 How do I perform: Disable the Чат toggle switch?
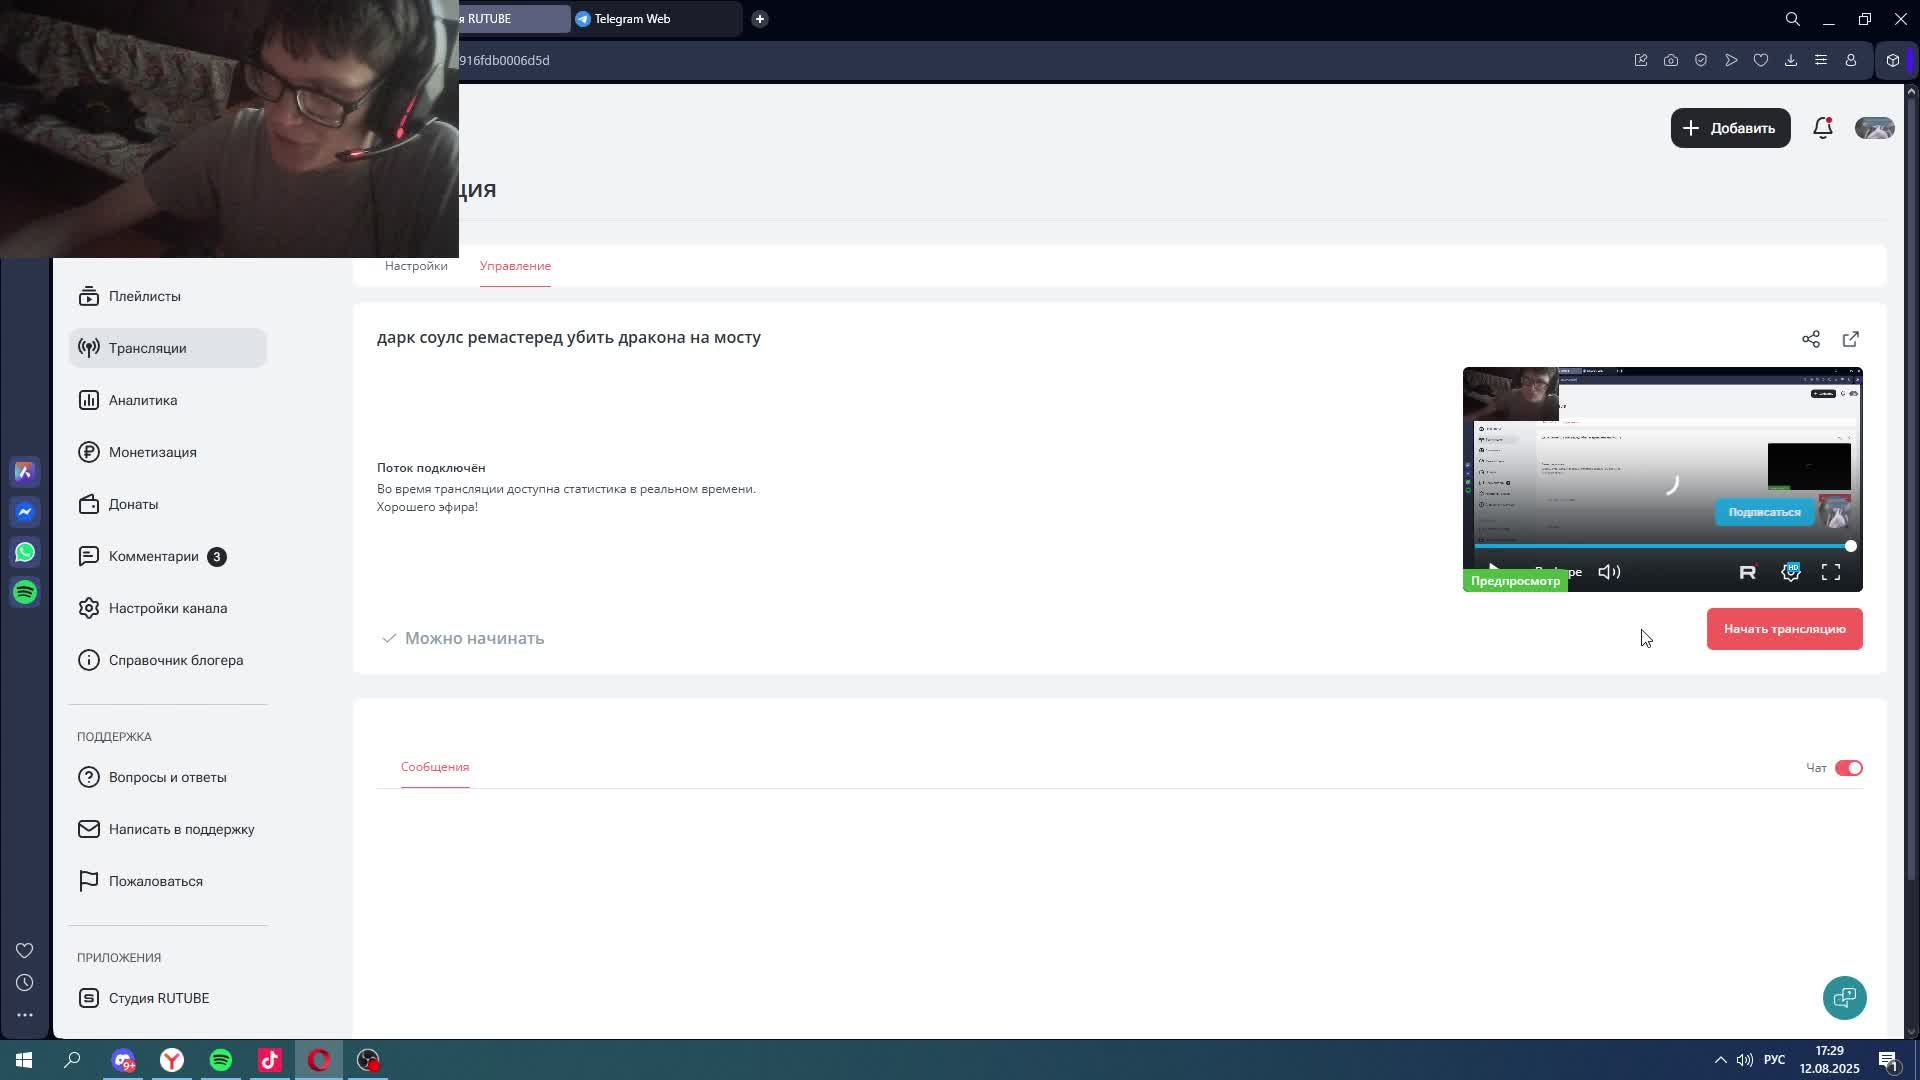click(1848, 768)
